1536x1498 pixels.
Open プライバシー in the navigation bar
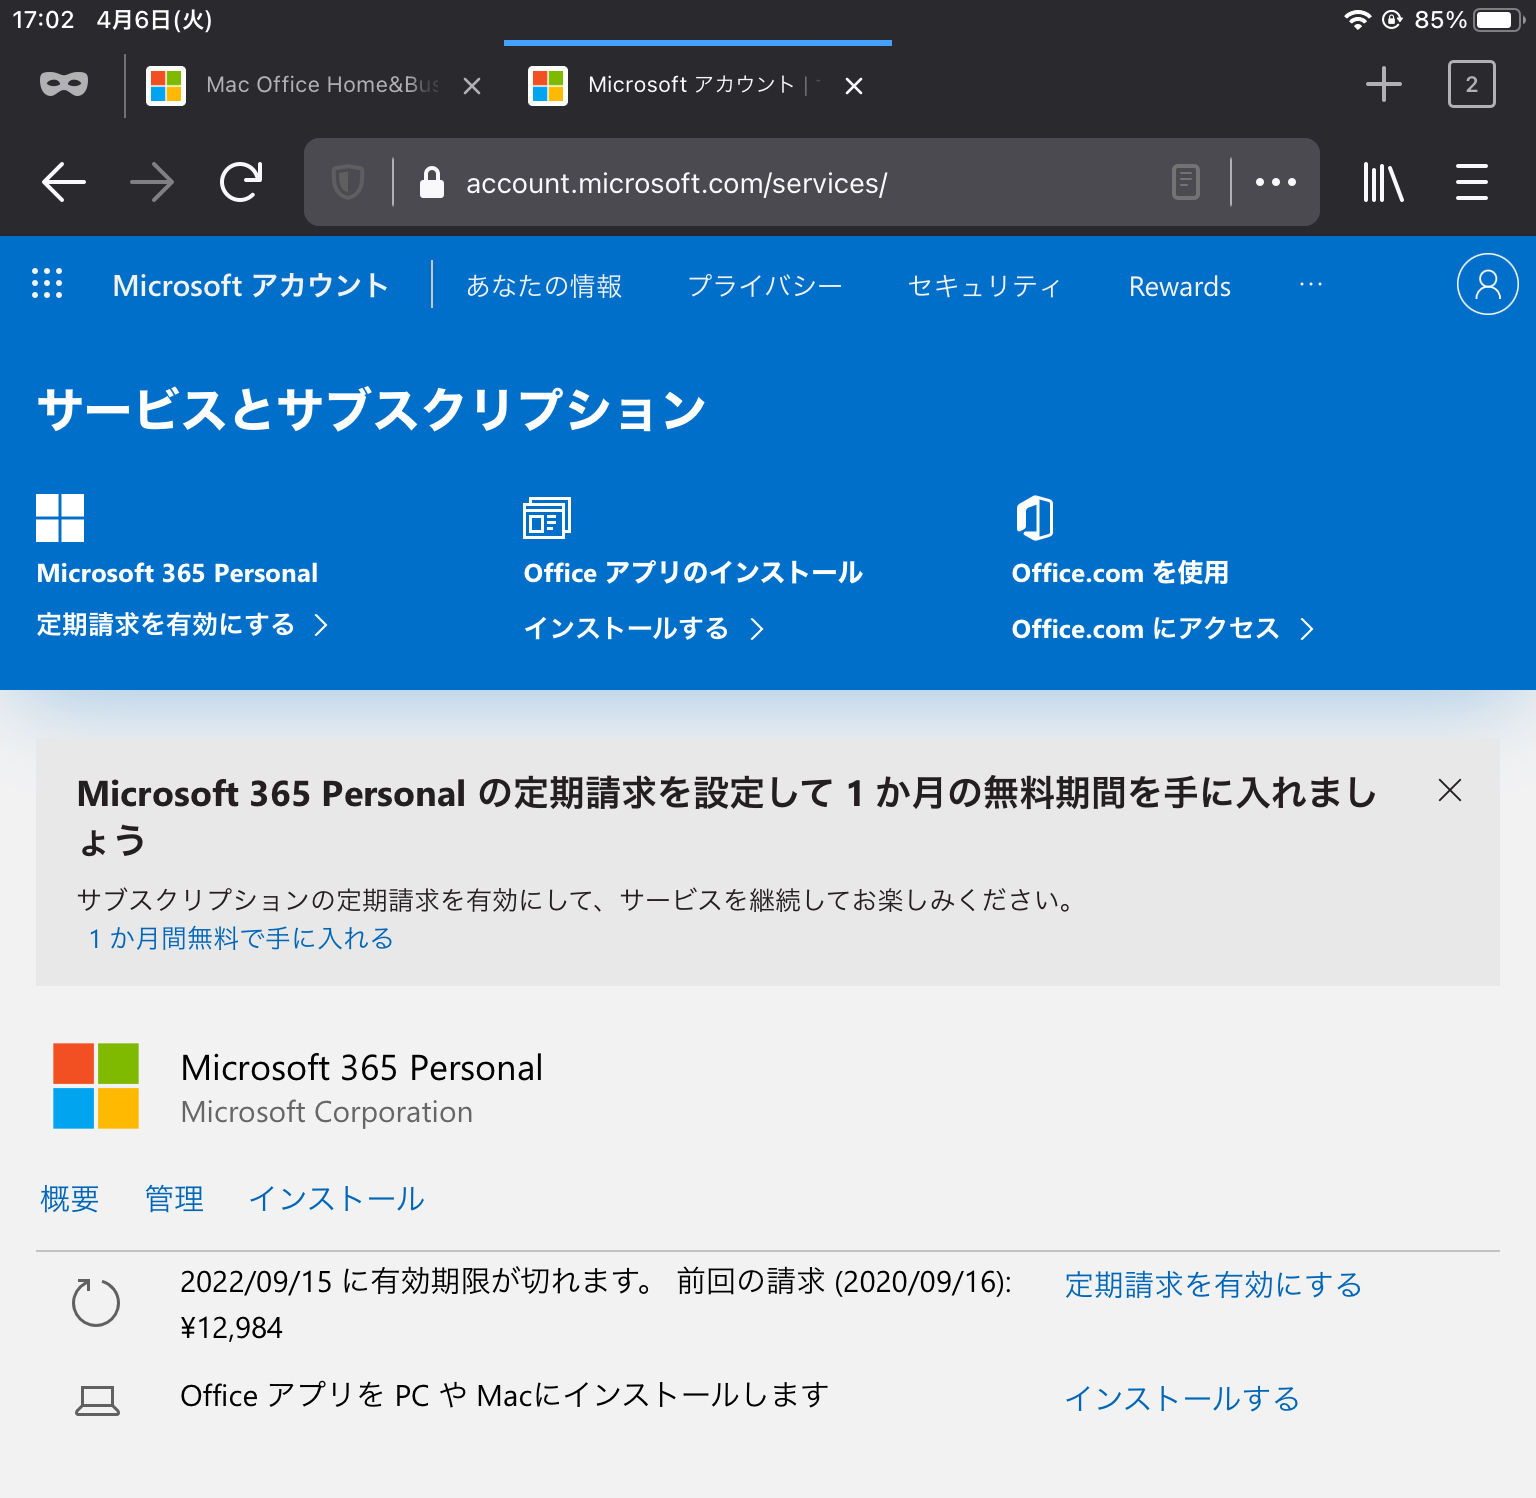(765, 286)
